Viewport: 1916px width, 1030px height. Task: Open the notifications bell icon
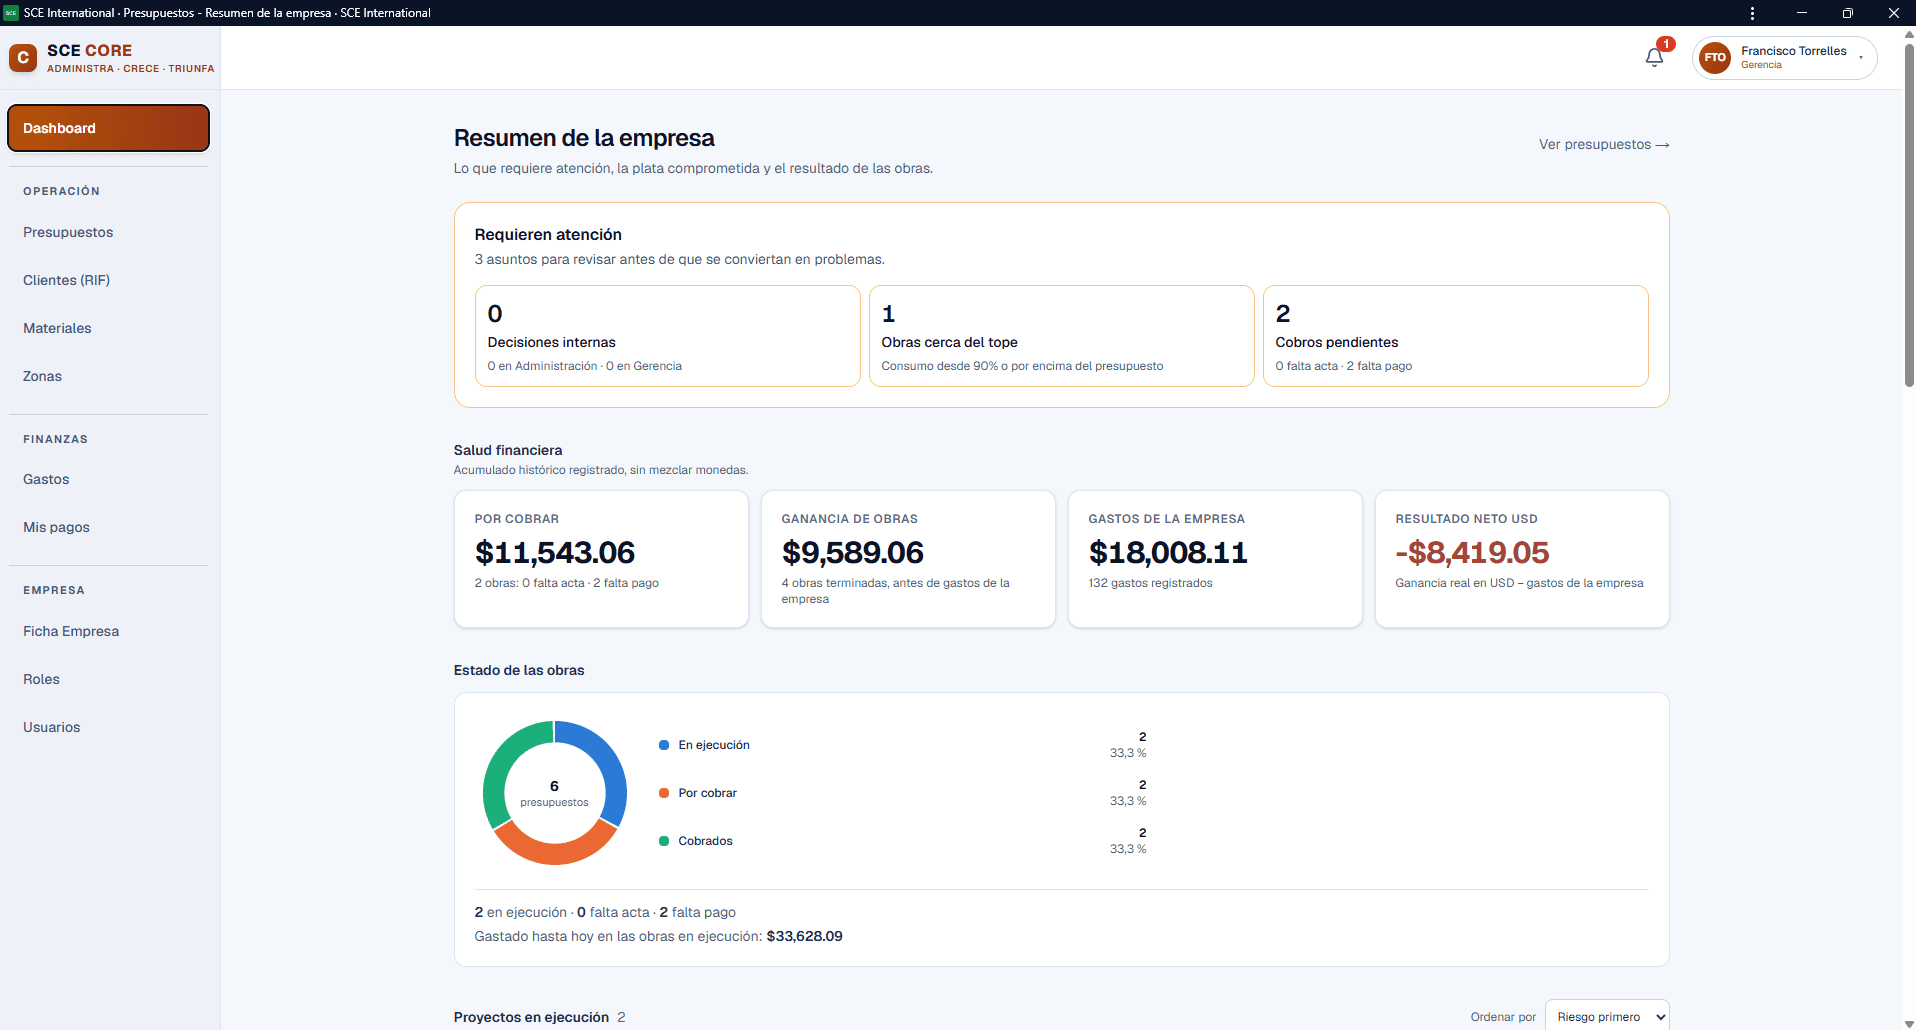(x=1654, y=57)
